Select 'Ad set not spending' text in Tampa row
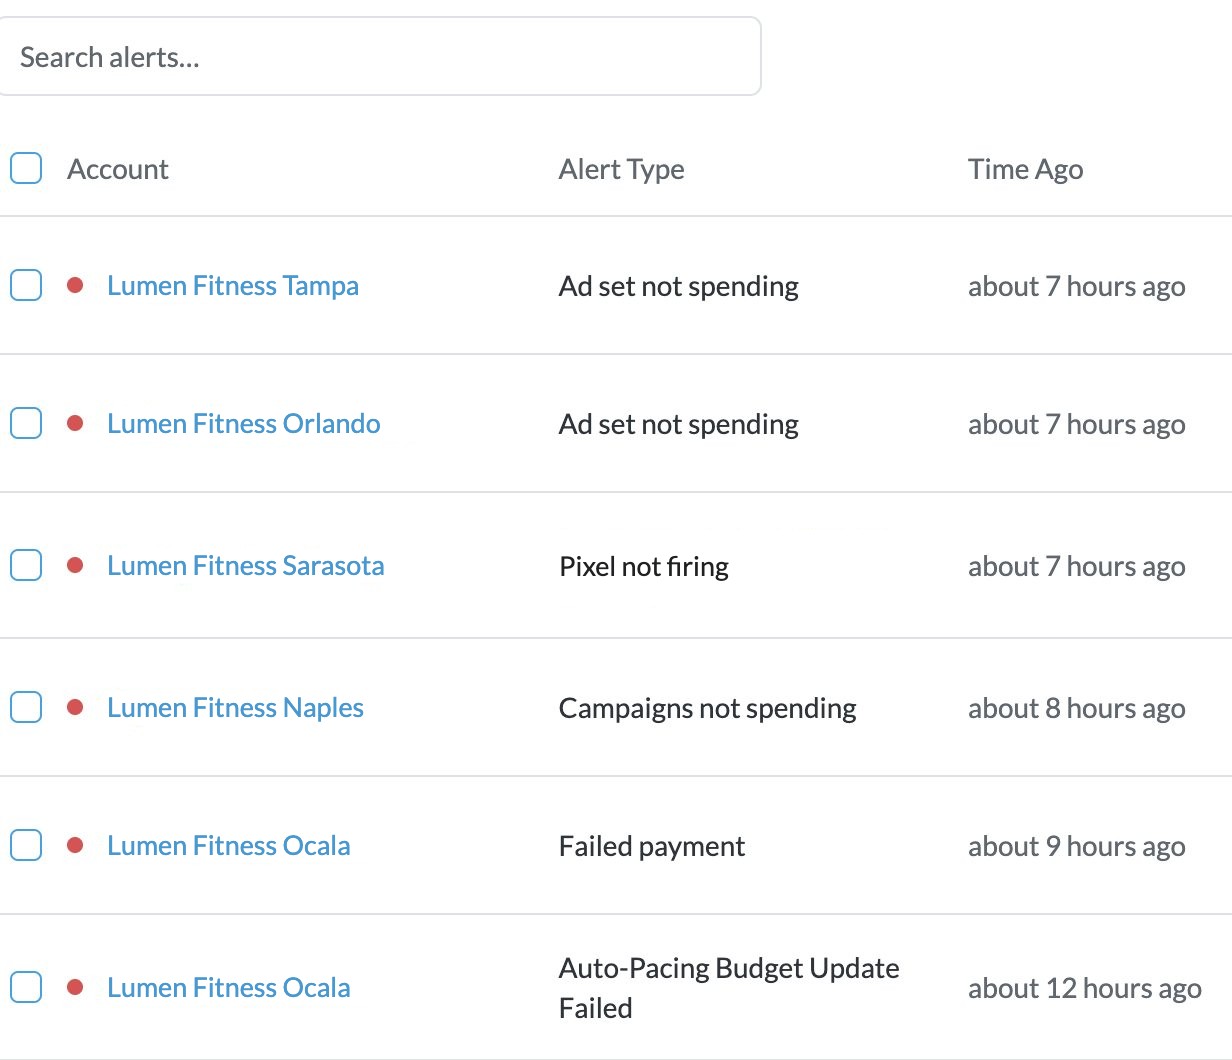Screen dimensions: 1232x1060 pos(679,287)
